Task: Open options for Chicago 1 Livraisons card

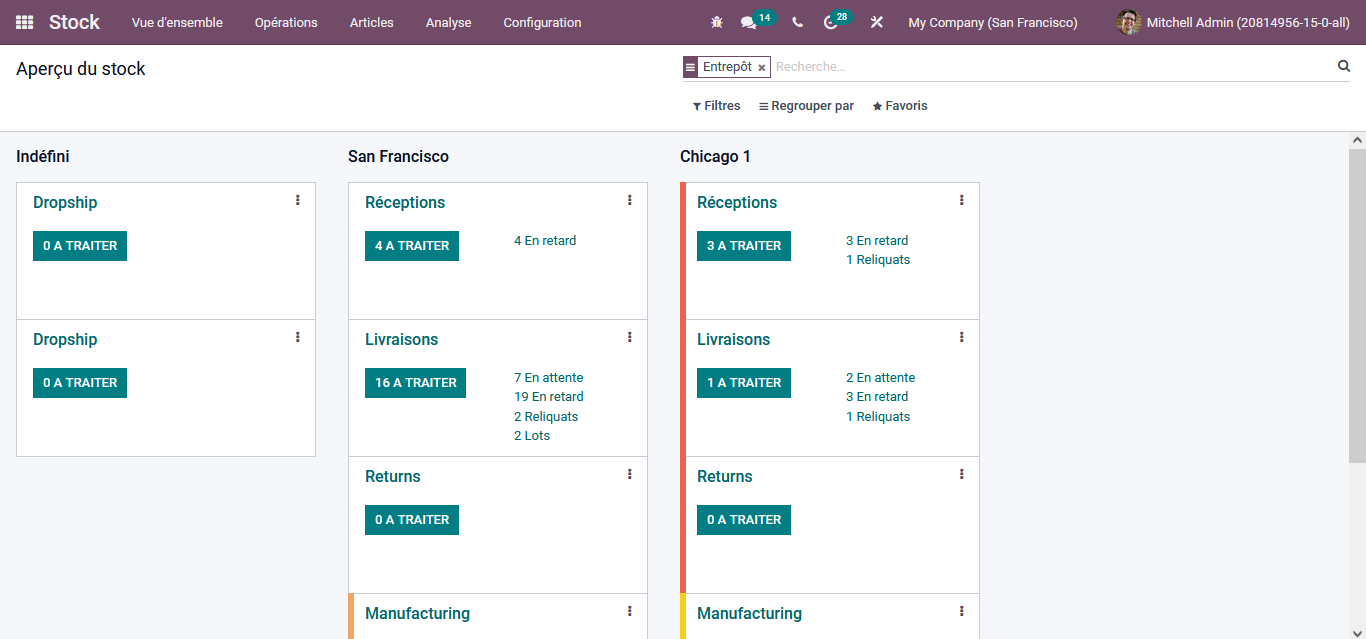Action: coord(961,337)
